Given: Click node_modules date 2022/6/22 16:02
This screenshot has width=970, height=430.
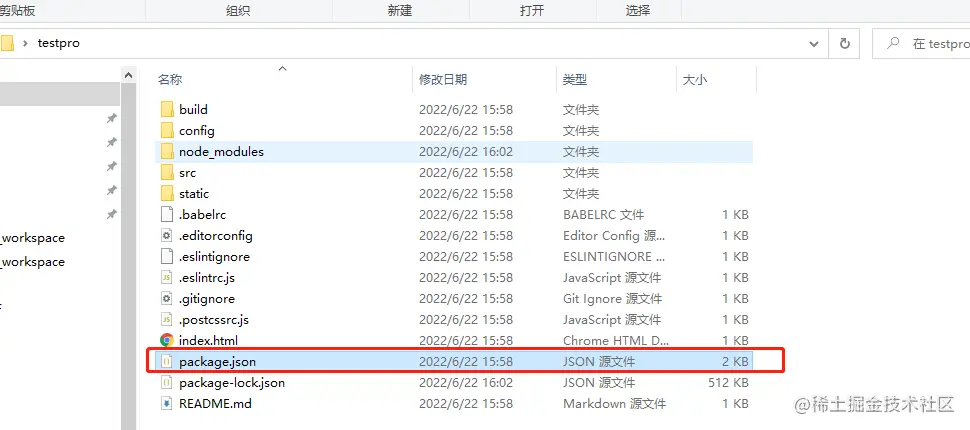Looking at the screenshot, I should (x=466, y=152).
